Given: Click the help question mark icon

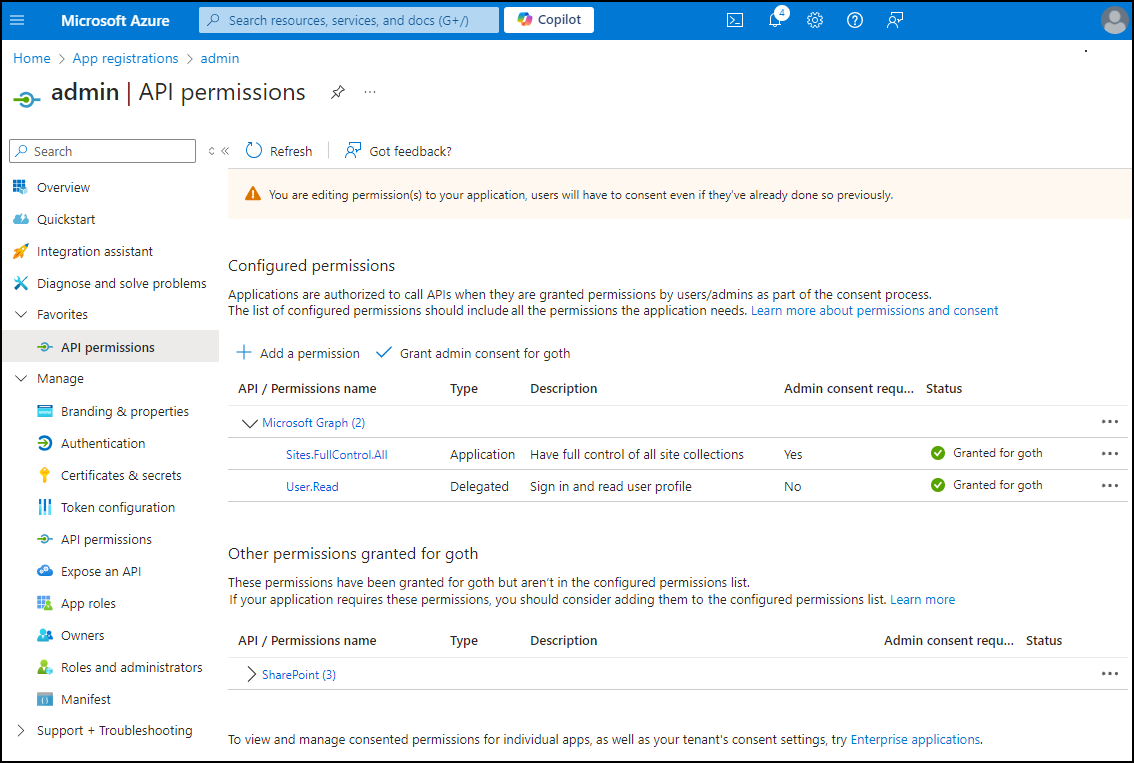Looking at the screenshot, I should pos(855,20).
